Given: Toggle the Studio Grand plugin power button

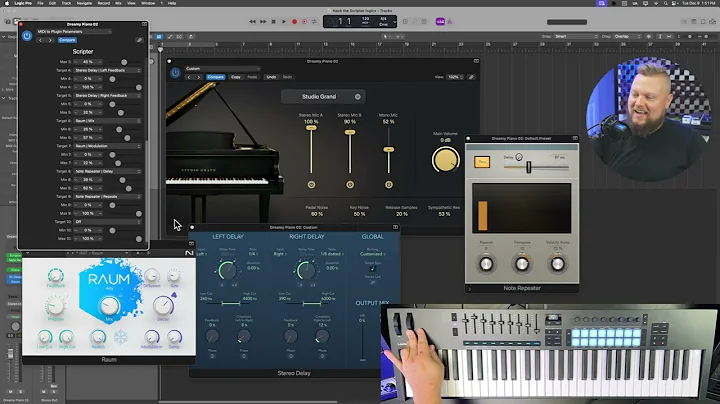Looking at the screenshot, I should tap(175, 73).
